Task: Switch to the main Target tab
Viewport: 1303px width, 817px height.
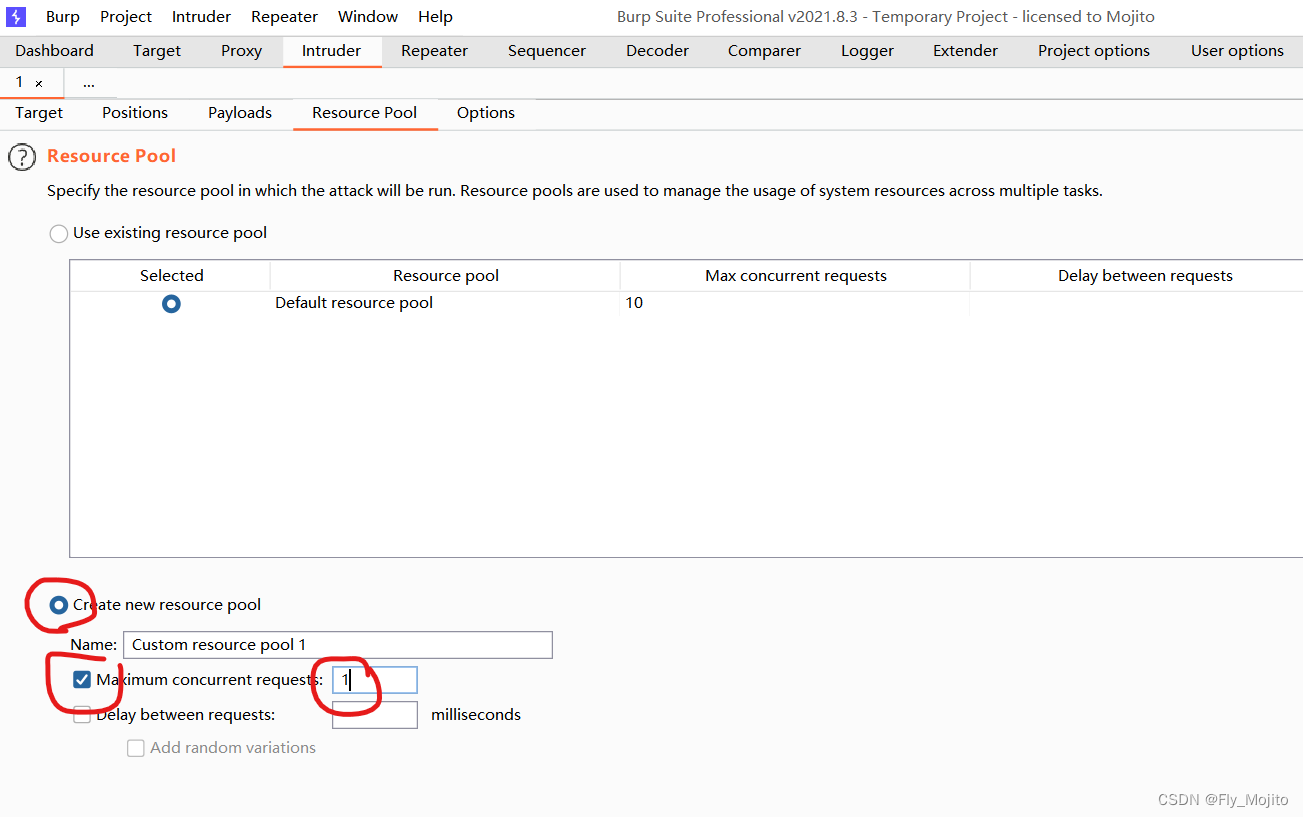Action: pyautogui.click(x=157, y=51)
